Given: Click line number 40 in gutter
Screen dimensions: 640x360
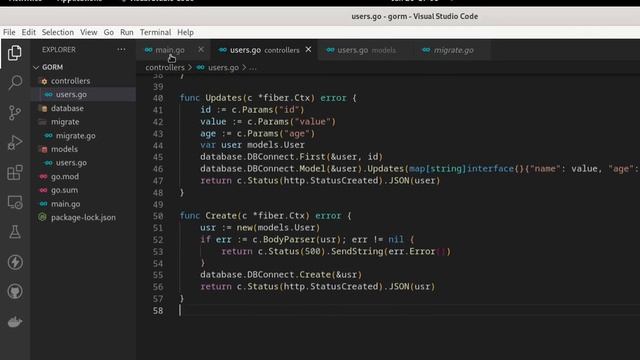Looking at the screenshot, I should click(158, 98).
